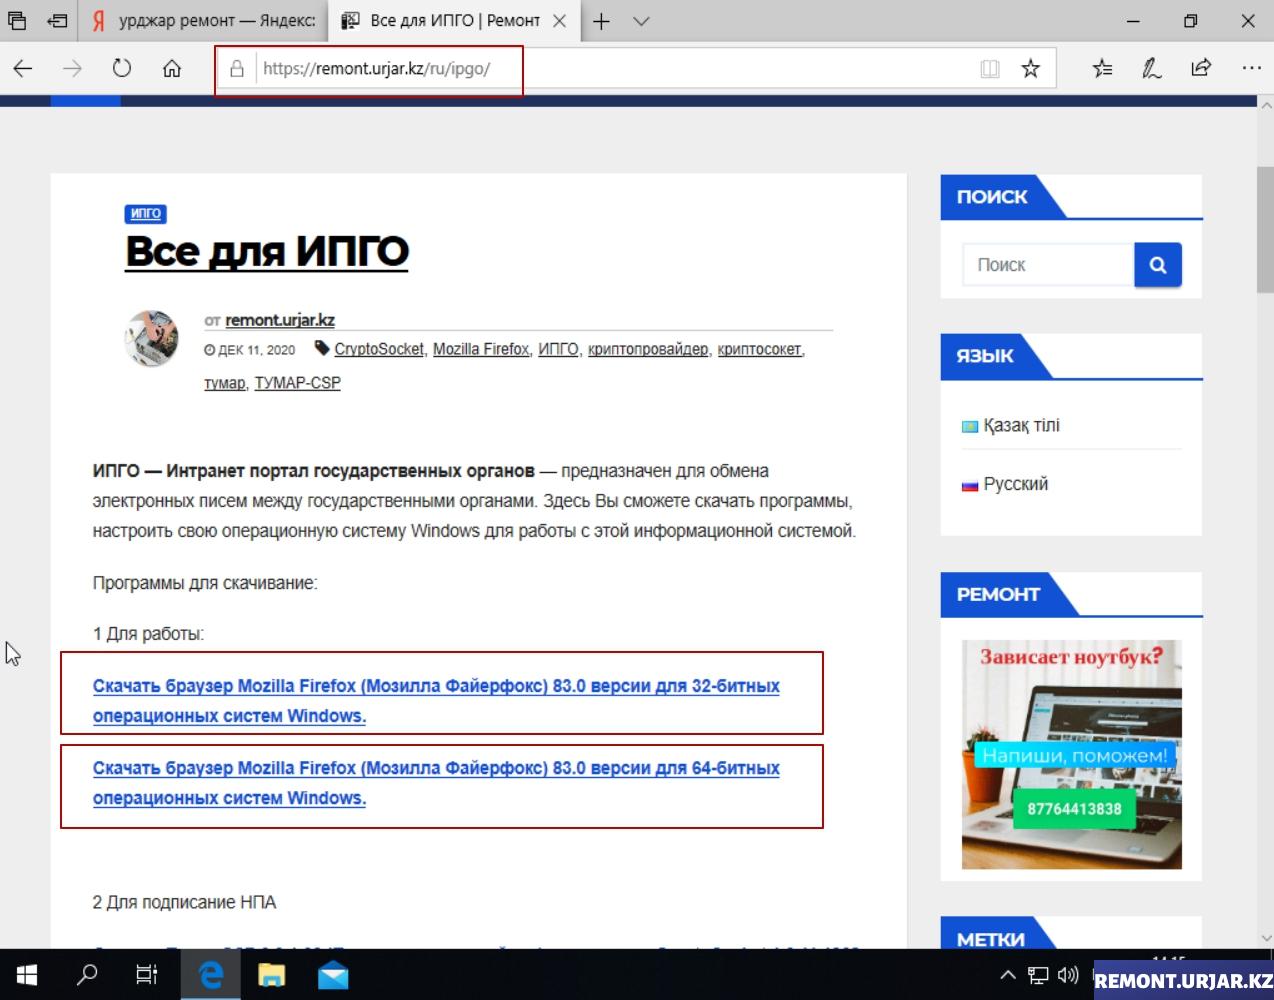Viewport: 1274px width, 1000px height.
Task: Open Settings and more ellipsis menu
Action: tap(1251, 68)
